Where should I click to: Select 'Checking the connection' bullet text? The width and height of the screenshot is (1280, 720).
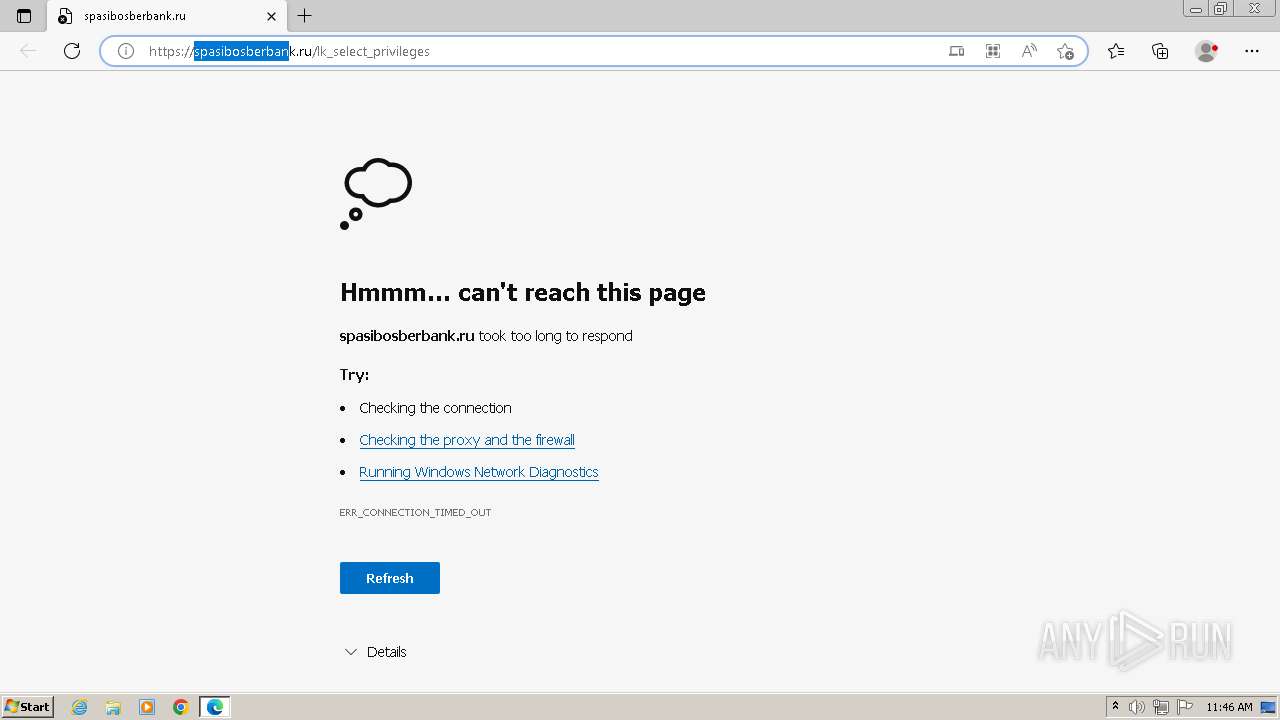435,408
